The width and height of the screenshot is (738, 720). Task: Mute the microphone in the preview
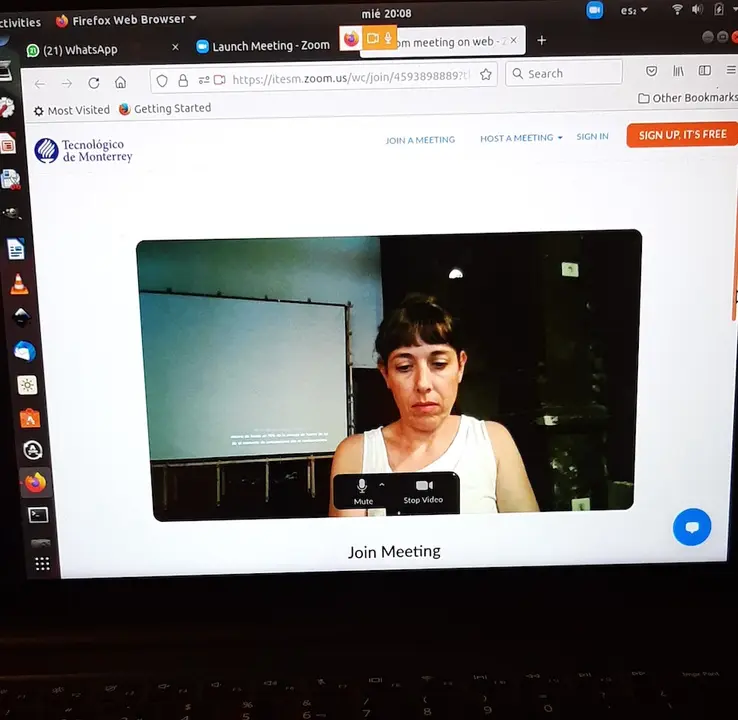coord(362,490)
